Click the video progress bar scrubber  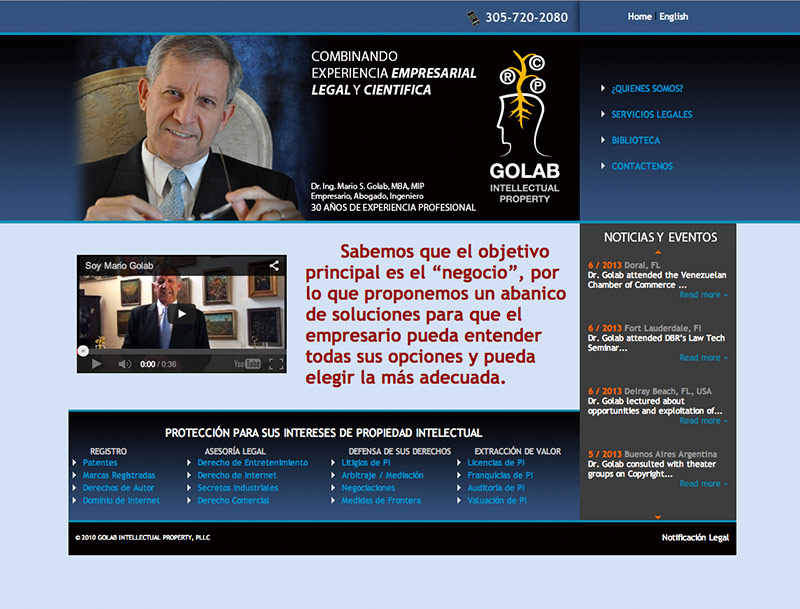tap(83, 351)
